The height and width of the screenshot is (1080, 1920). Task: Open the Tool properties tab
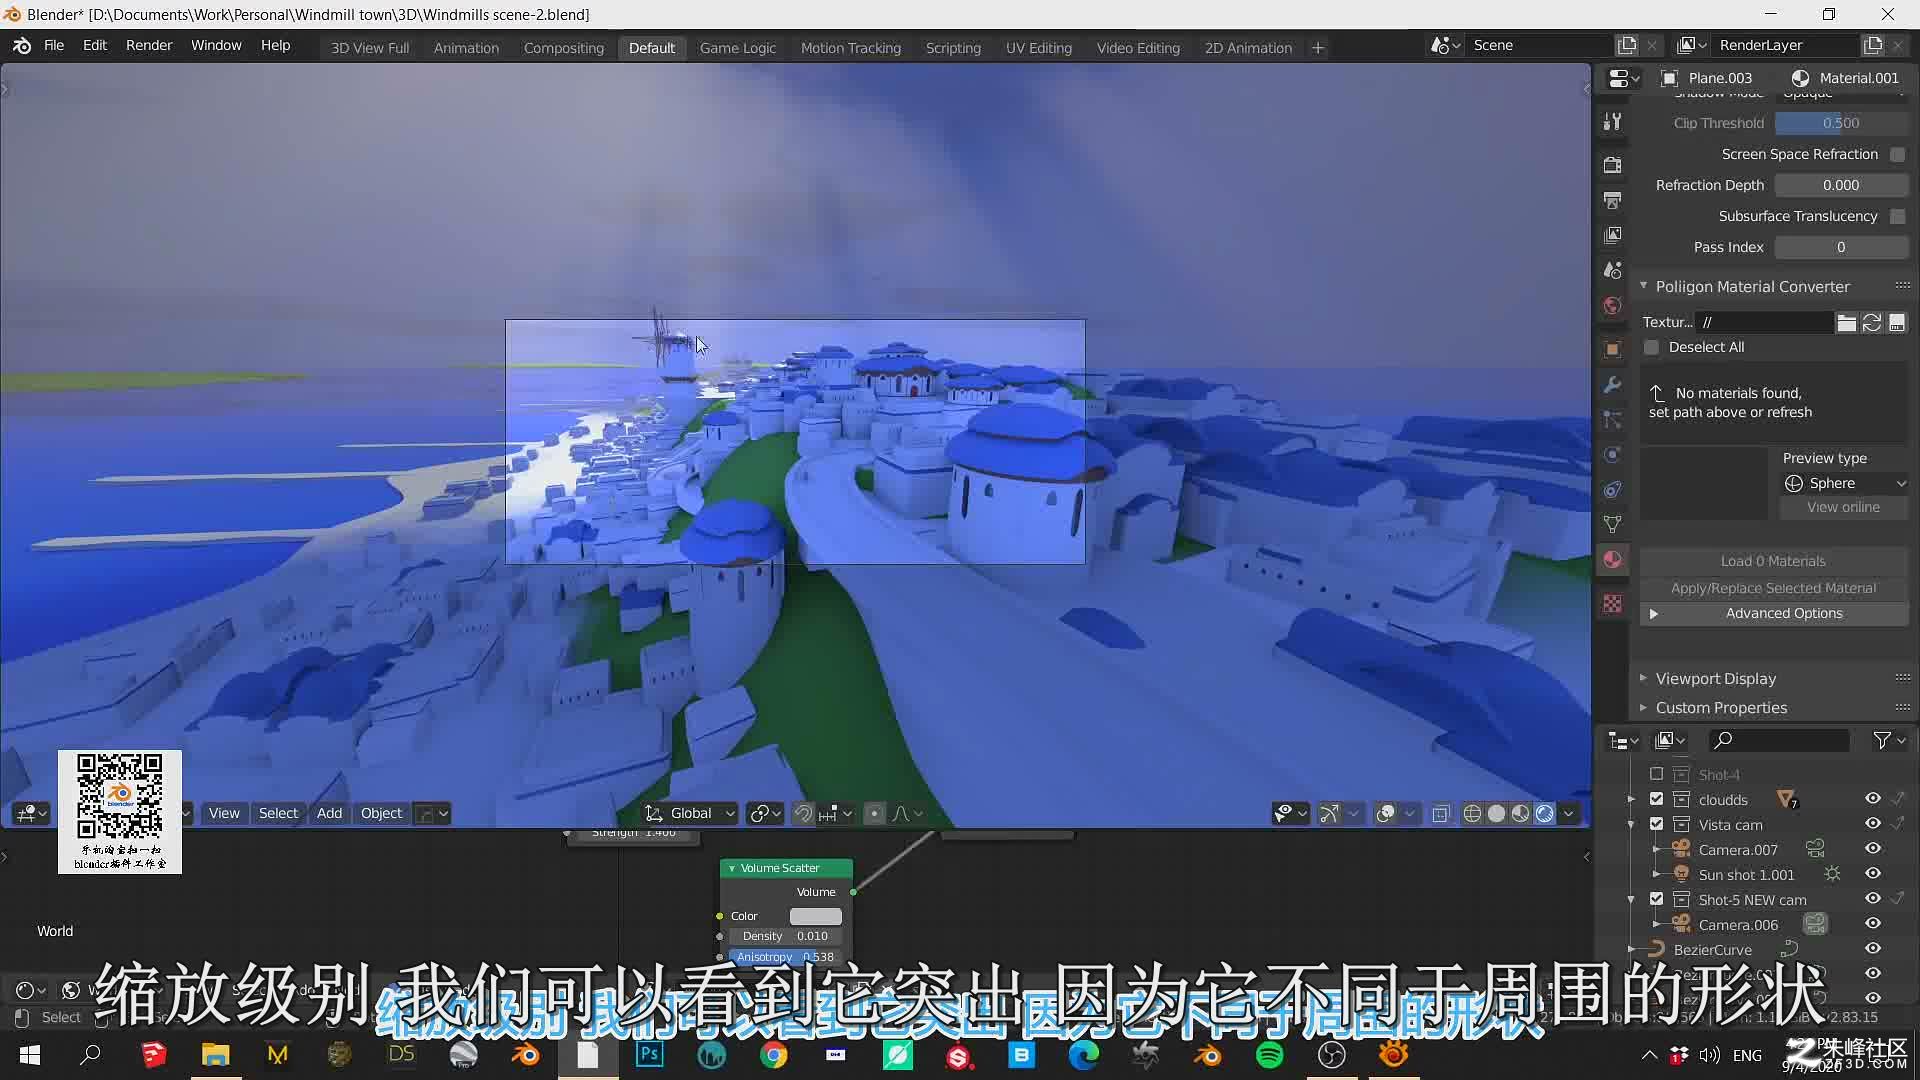point(1612,122)
